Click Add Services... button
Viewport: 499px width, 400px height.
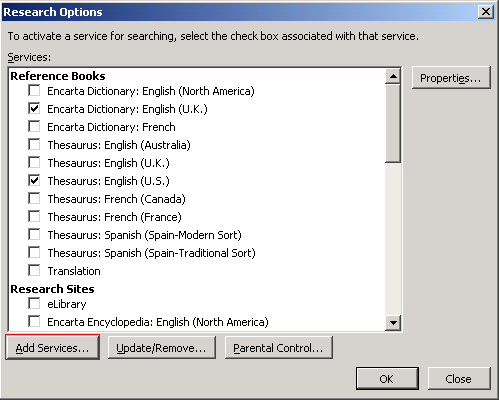[52, 348]
